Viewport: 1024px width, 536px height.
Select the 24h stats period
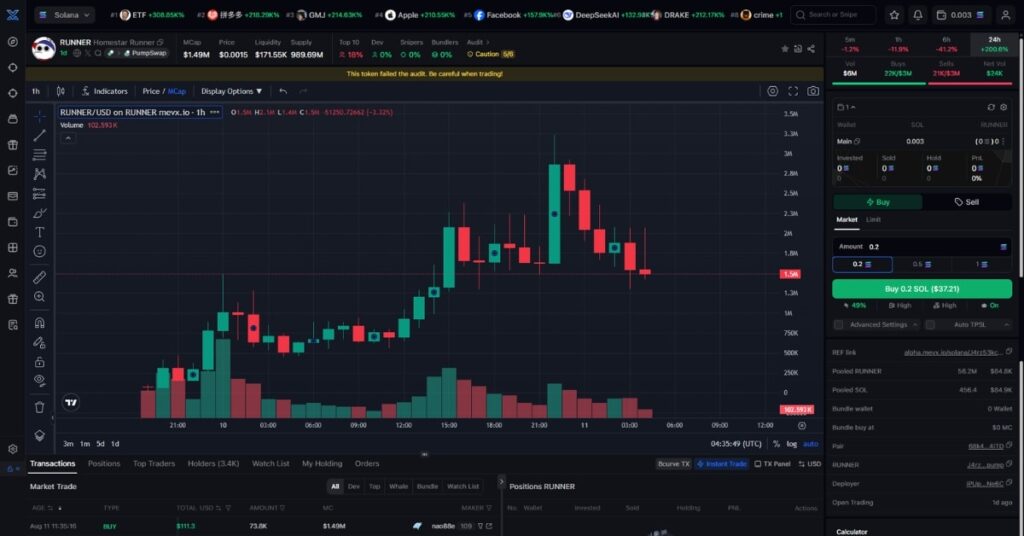(x=994, y=44)
